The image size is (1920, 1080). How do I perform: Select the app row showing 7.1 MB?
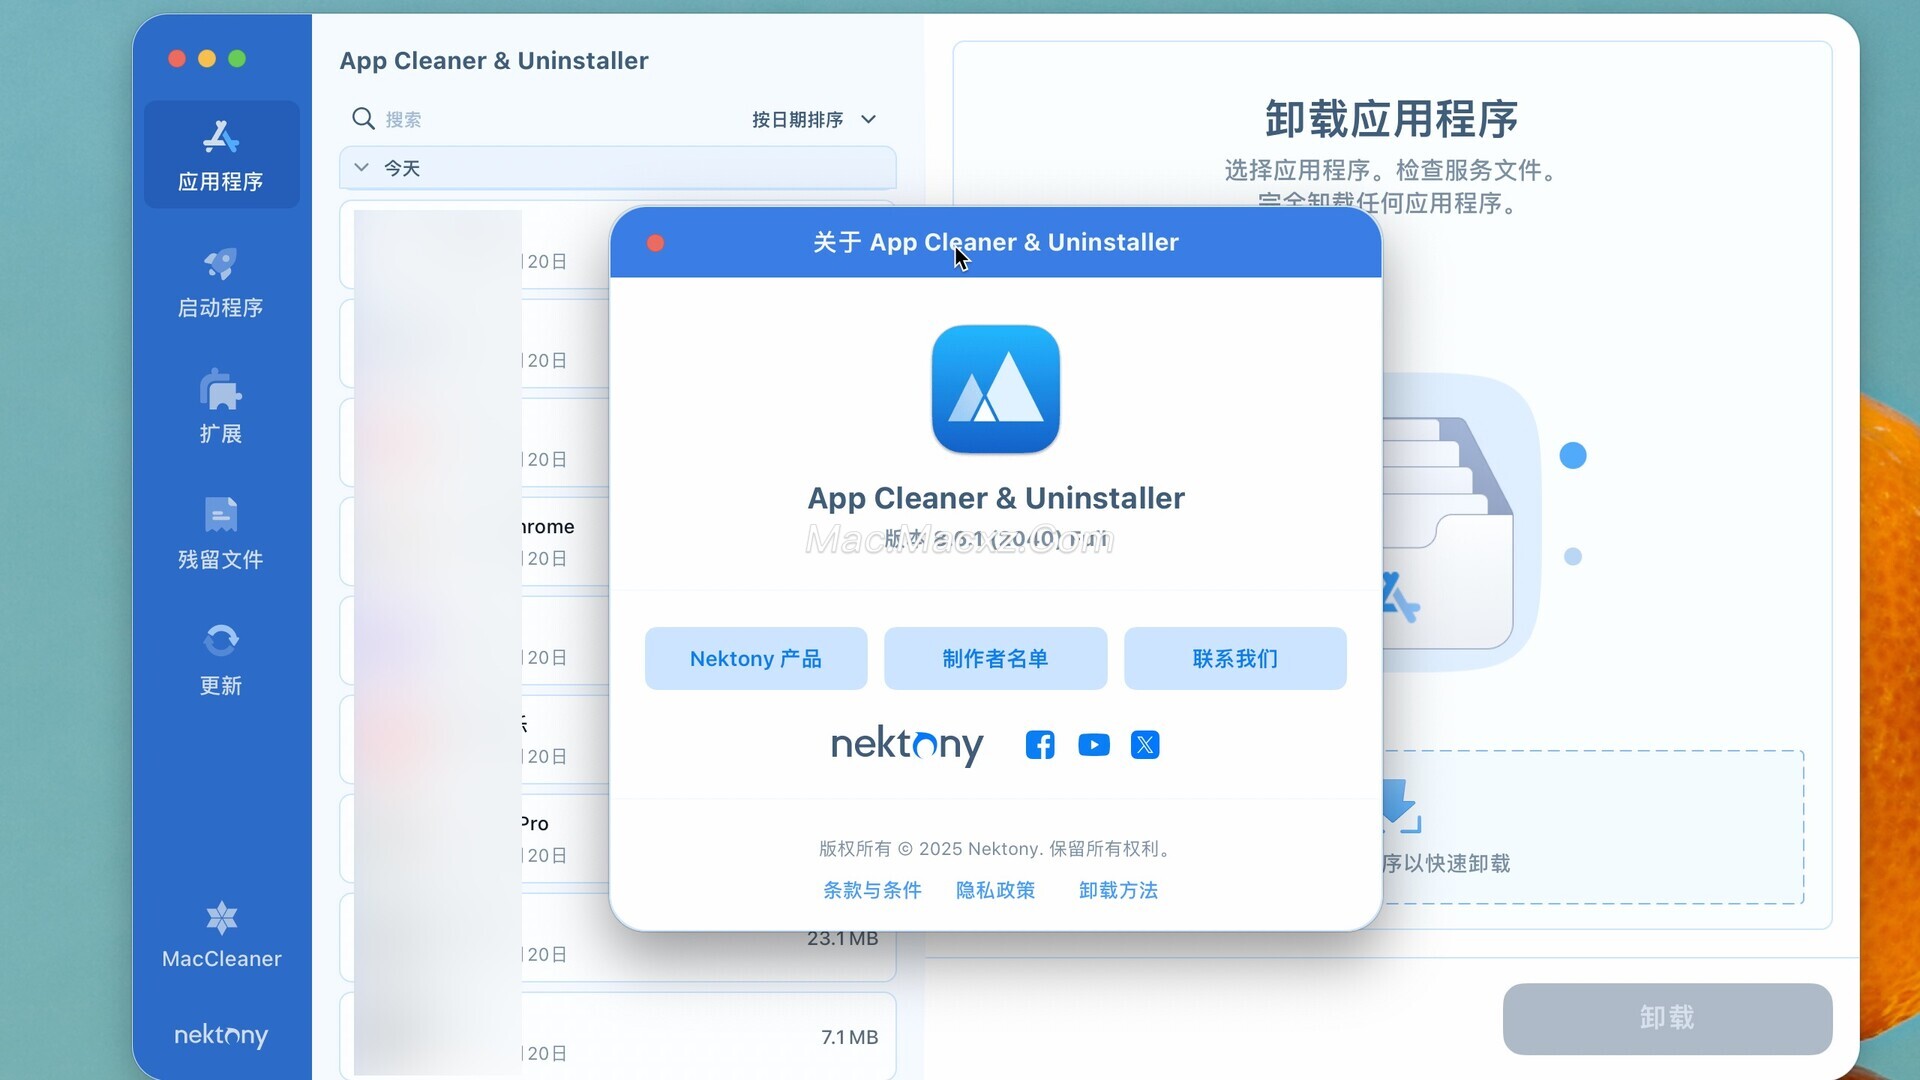tap(617, 1037)
